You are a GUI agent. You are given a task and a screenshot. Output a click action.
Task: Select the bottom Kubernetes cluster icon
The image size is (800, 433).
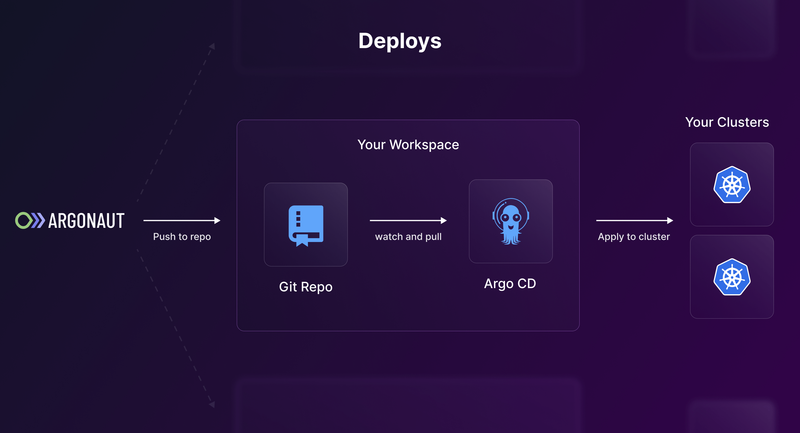(731, 276)
